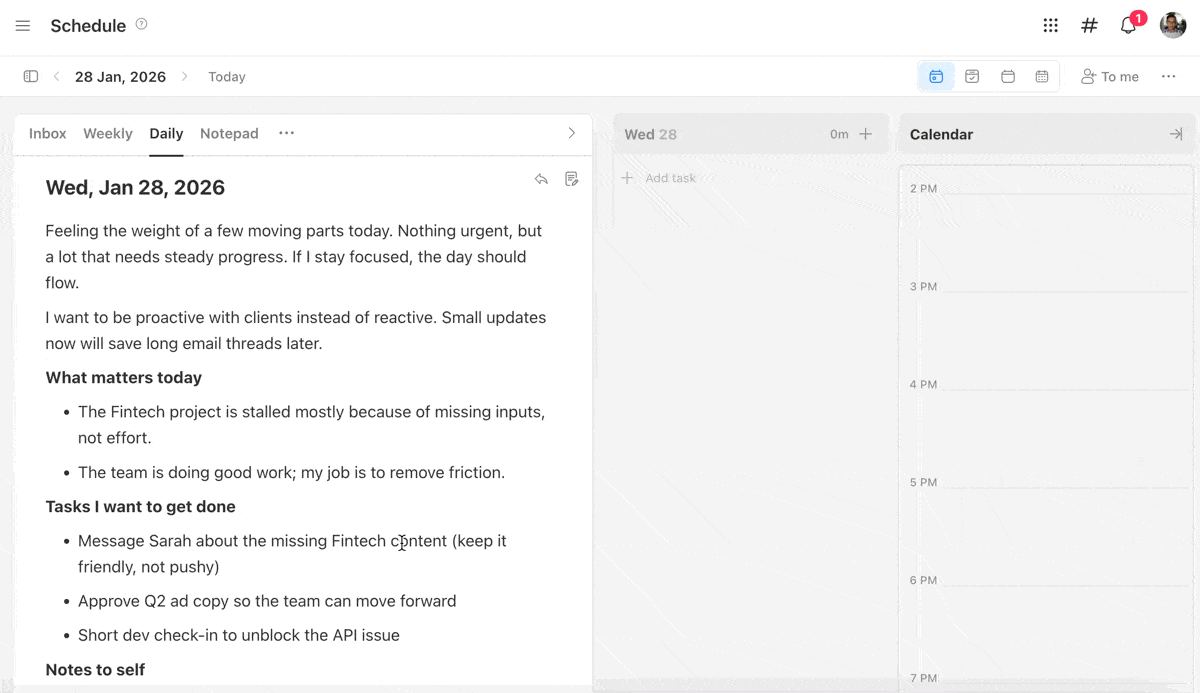1200x693 pixels.
Task: Open the Inbox tab
Action: (47, 133)
